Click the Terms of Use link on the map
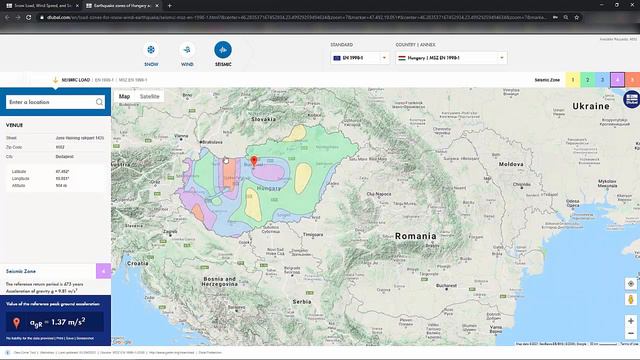Screen dimensions: 640x360 tap(629, 344)
